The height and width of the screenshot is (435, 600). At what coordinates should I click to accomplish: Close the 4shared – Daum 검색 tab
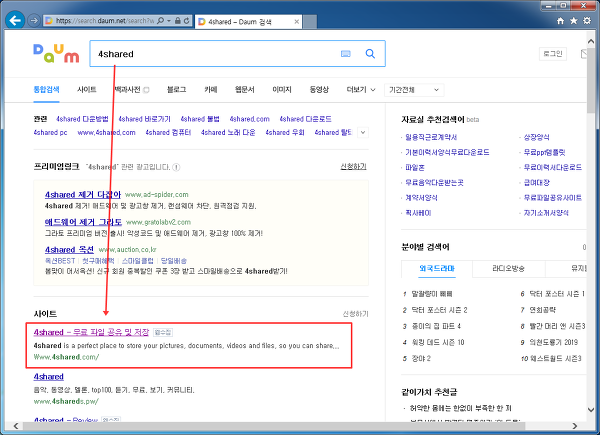(x=297, y=22)
